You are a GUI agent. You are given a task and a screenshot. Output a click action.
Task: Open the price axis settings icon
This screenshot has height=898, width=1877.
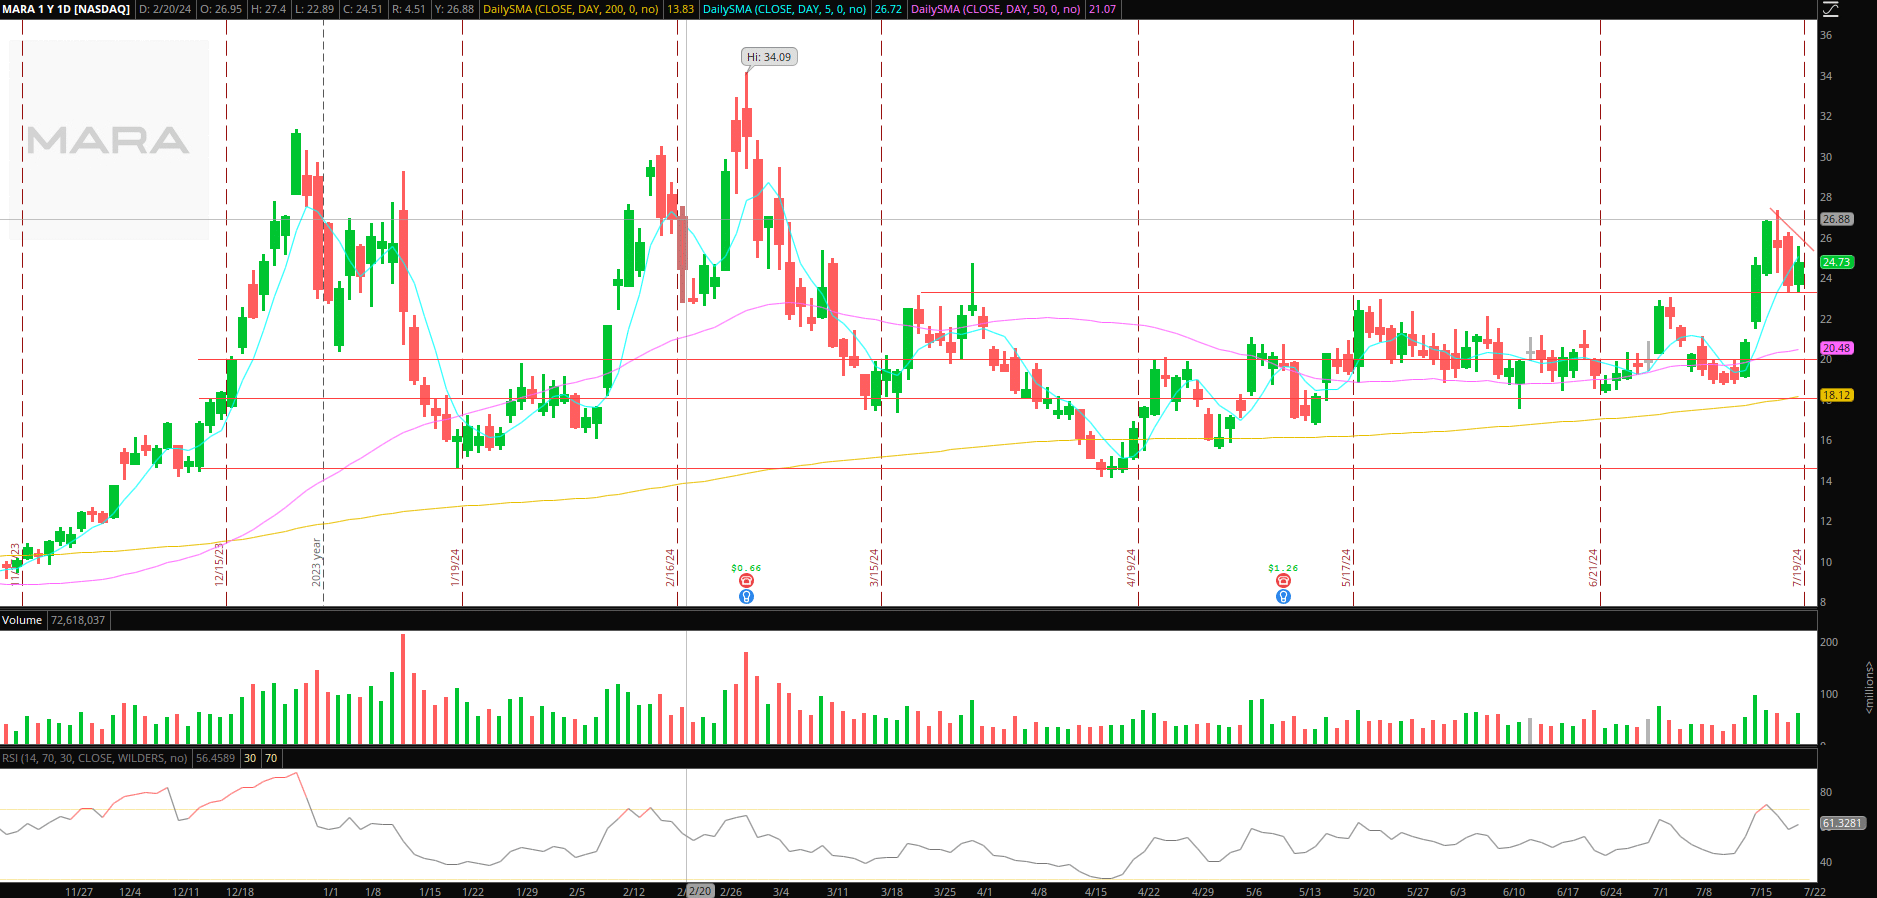point(1830,9)
